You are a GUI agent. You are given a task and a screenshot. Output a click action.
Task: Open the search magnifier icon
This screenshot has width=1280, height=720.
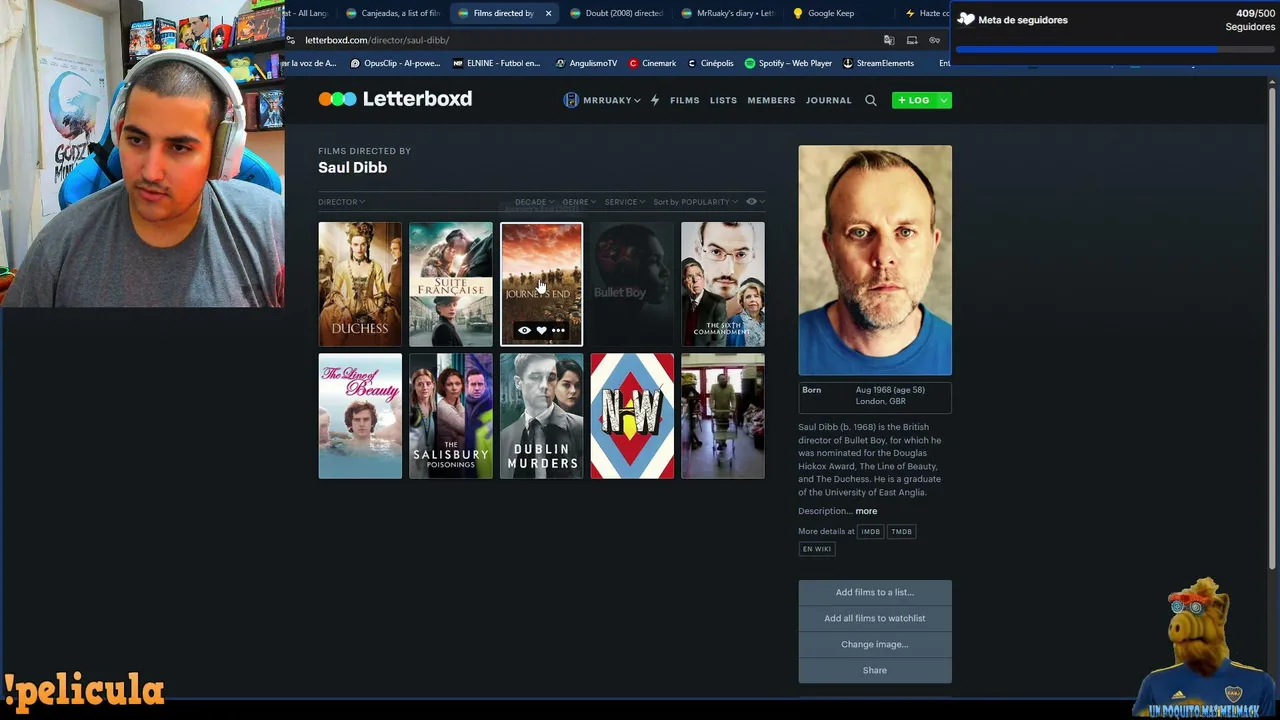point(871,100)
